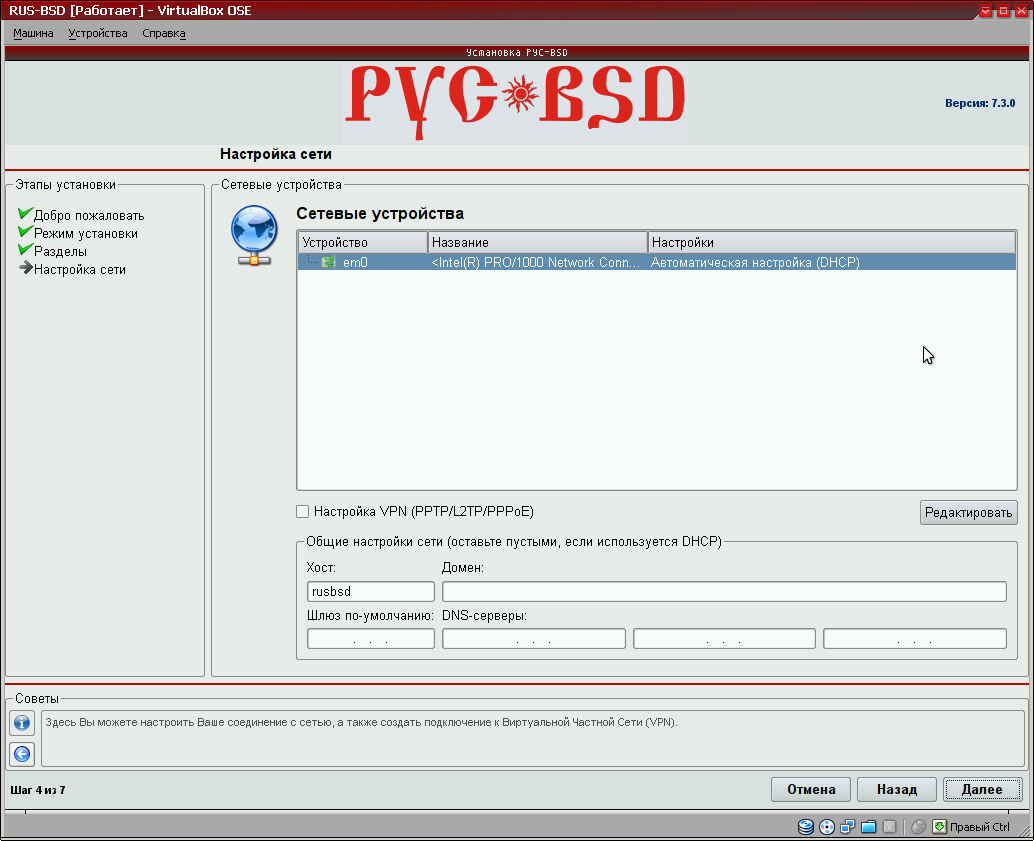This screenshot has width=1034, height=841.
Task: Open the Устройства menu
Action: [98, 33]
